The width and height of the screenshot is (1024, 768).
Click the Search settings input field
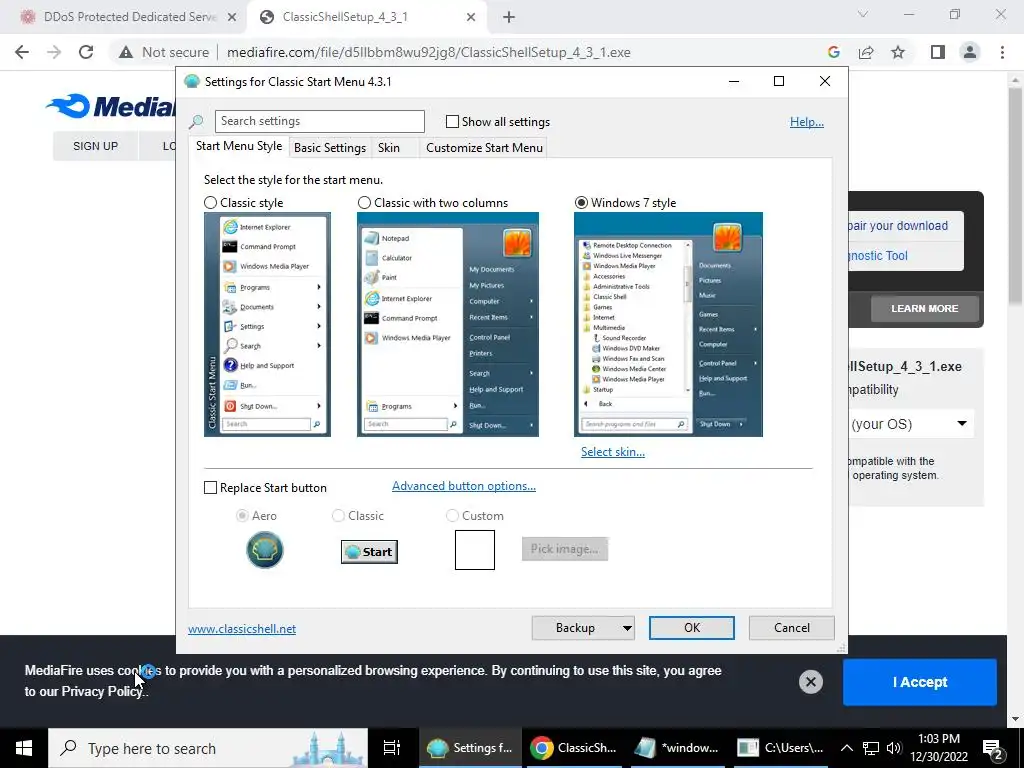click(319, 121)
